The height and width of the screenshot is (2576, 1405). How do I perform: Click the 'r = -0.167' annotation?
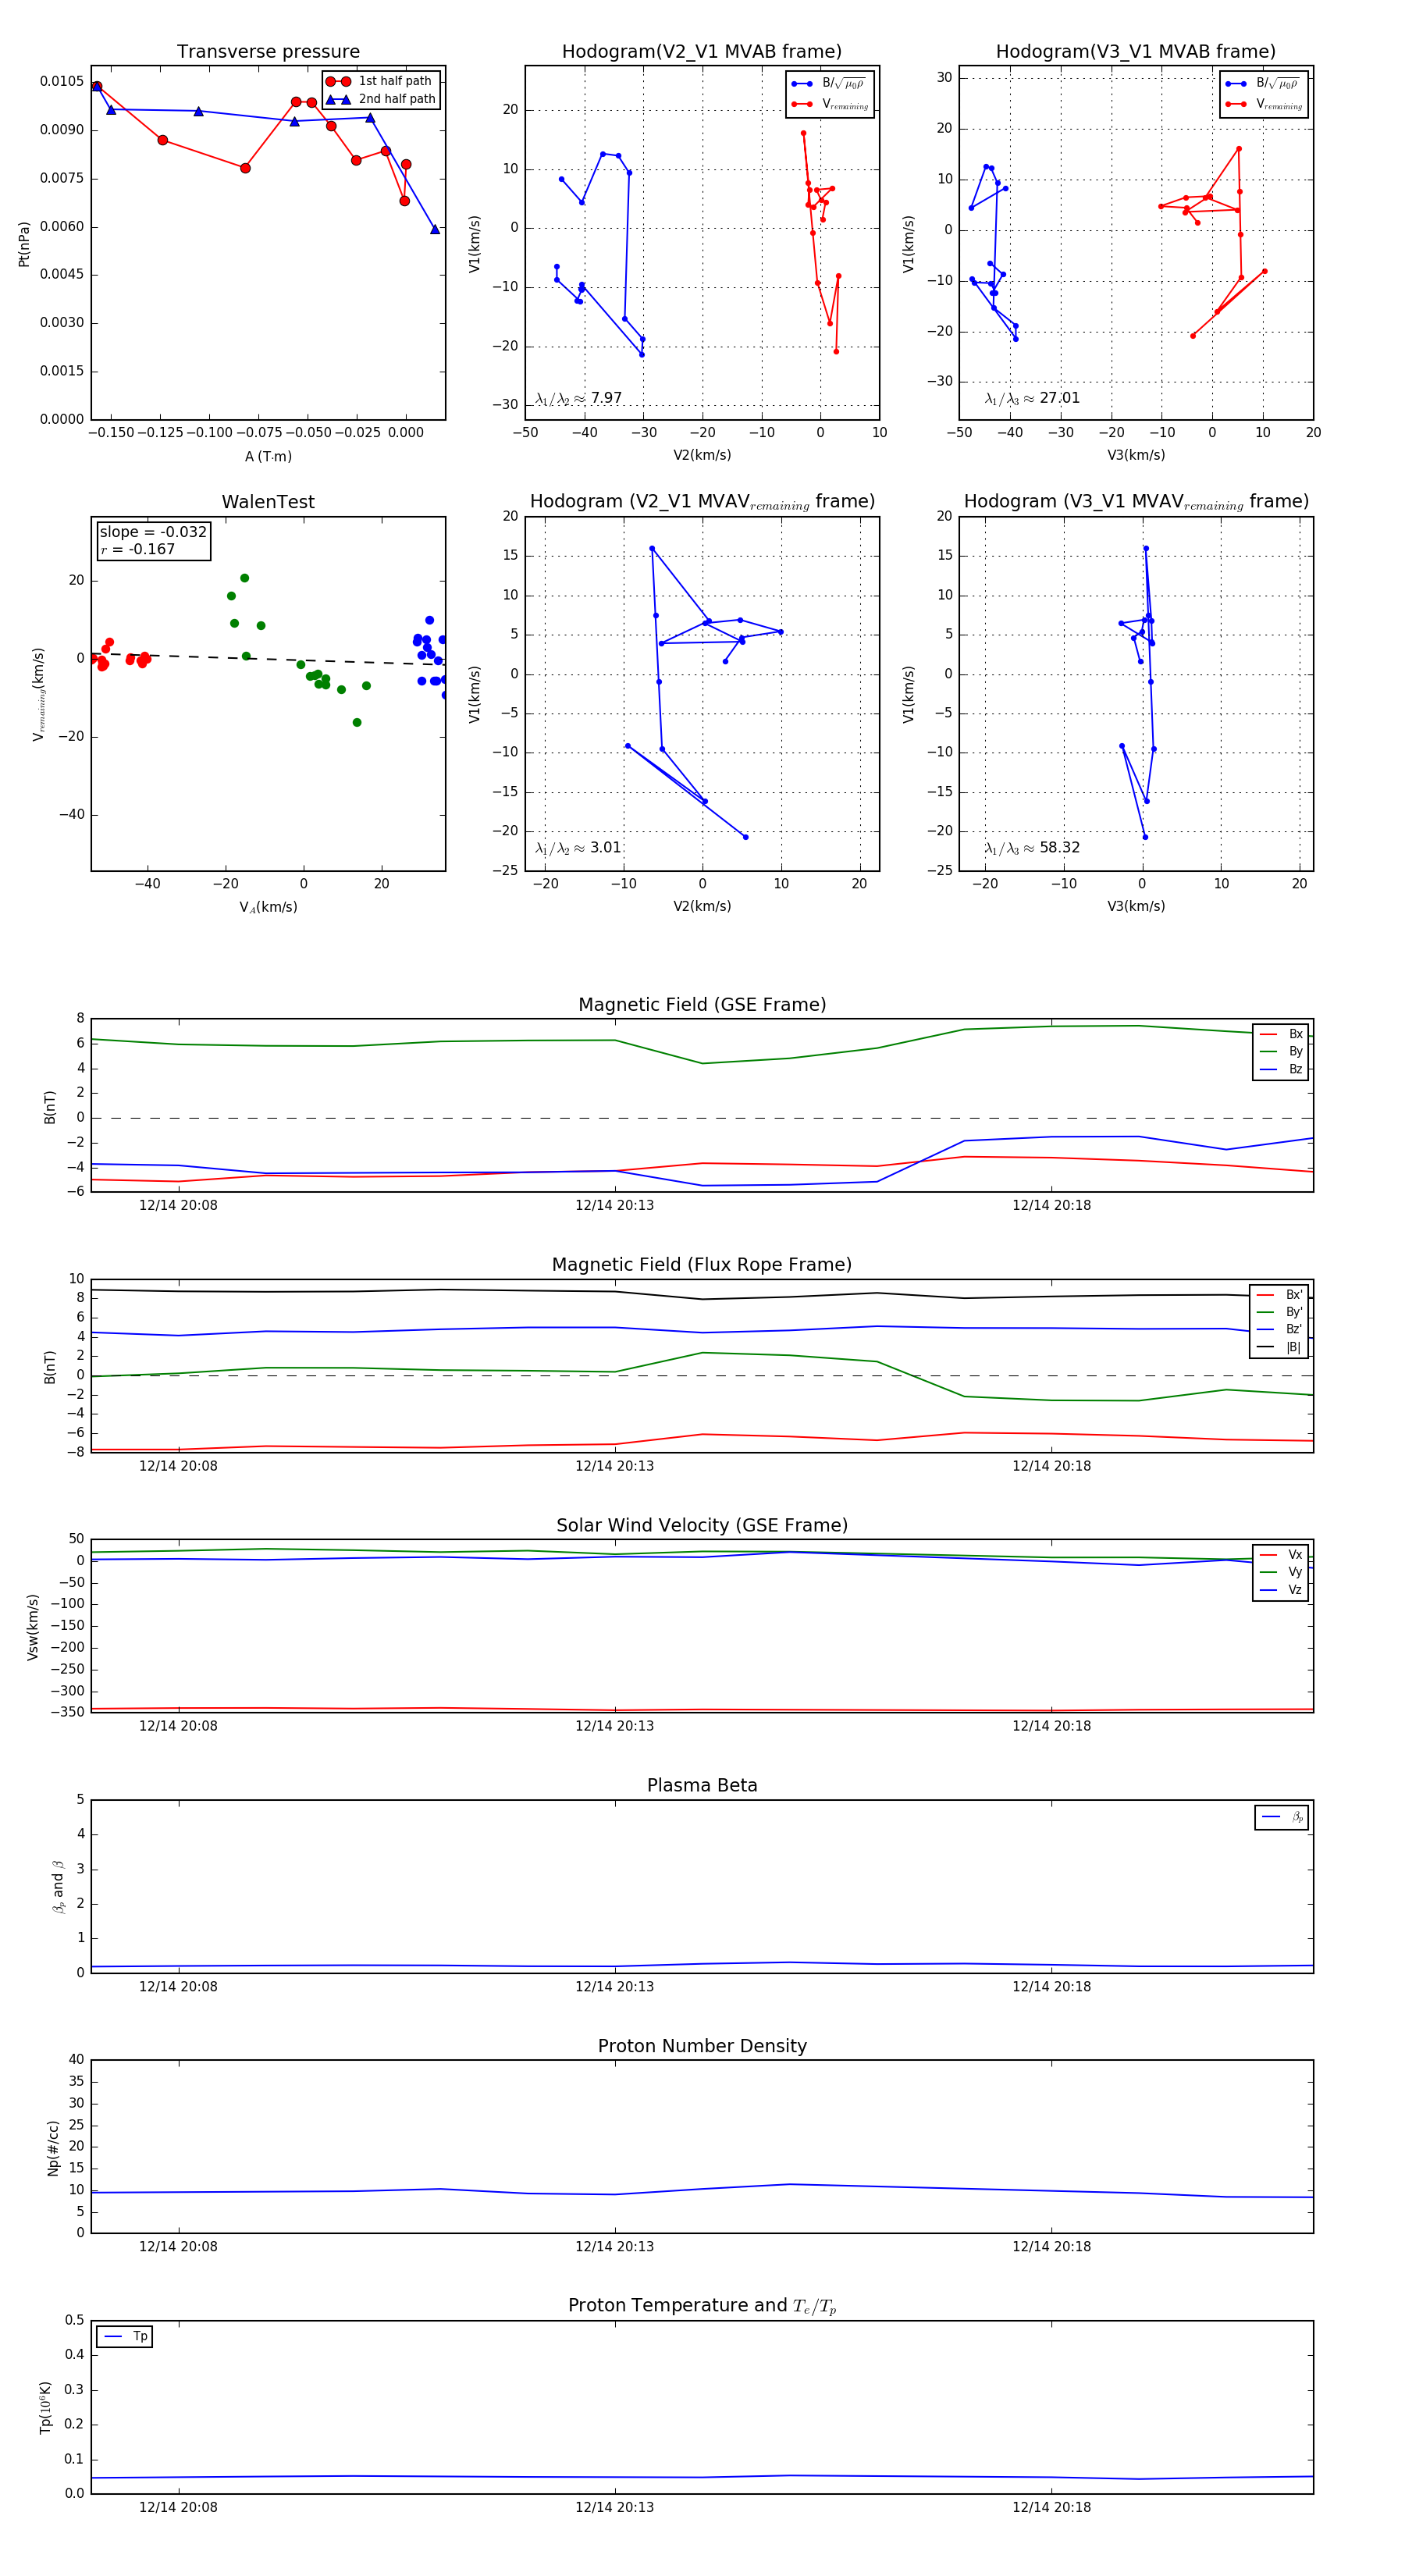[137, 549]
